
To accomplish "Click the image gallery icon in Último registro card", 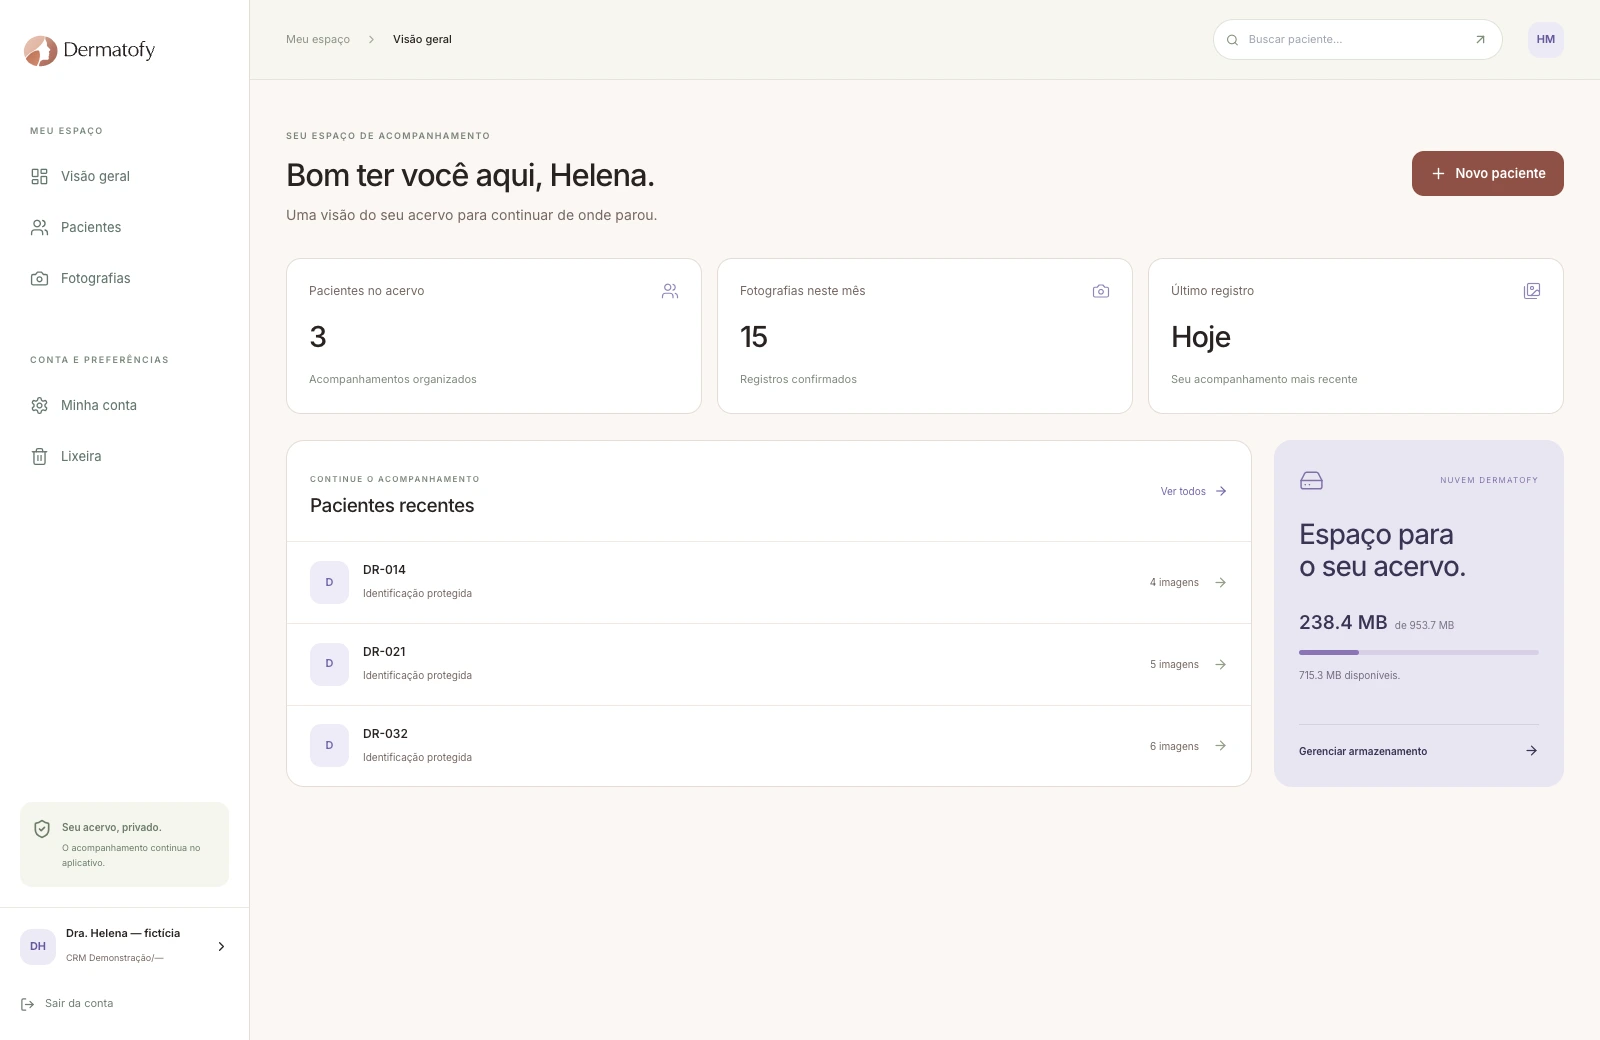I will pyautogui.click(x=1532, y=291).
